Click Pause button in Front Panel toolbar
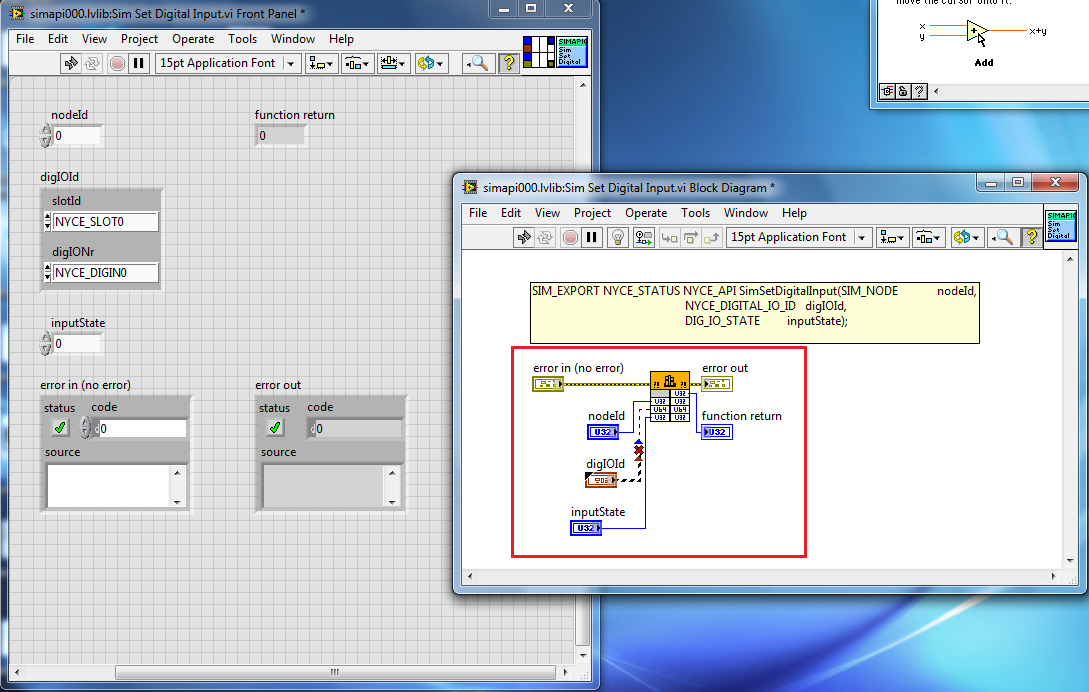Viewport: 1089px width, 692px height. pos(139,63)
